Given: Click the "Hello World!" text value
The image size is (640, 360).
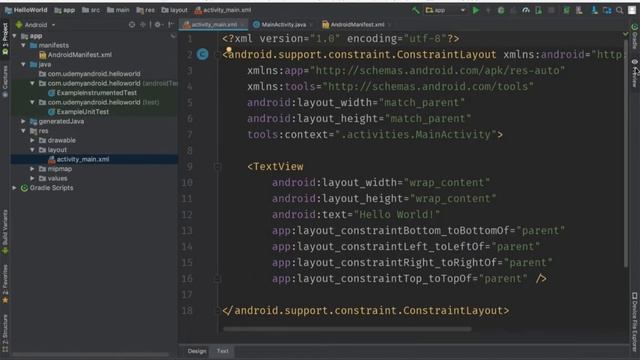Looking at the screenshot, I should 397,215.
